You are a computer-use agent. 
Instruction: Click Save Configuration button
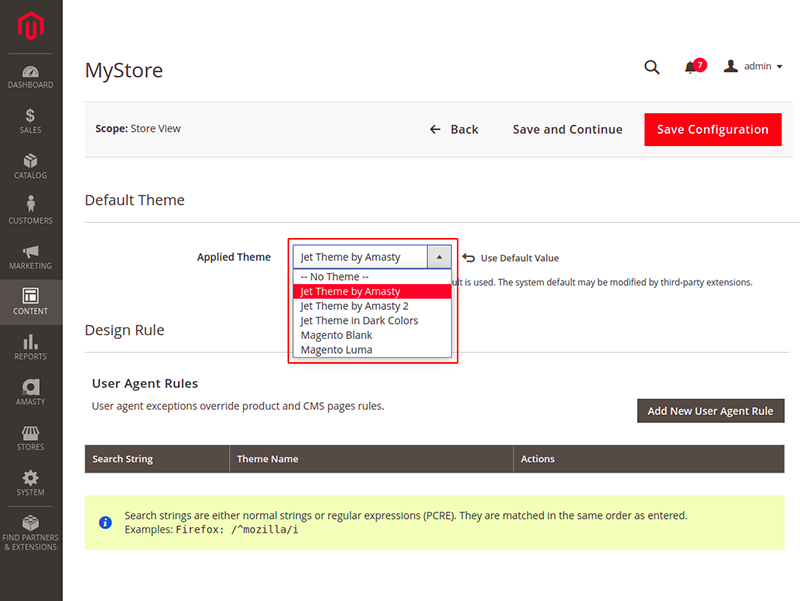[x=713, y=130]
